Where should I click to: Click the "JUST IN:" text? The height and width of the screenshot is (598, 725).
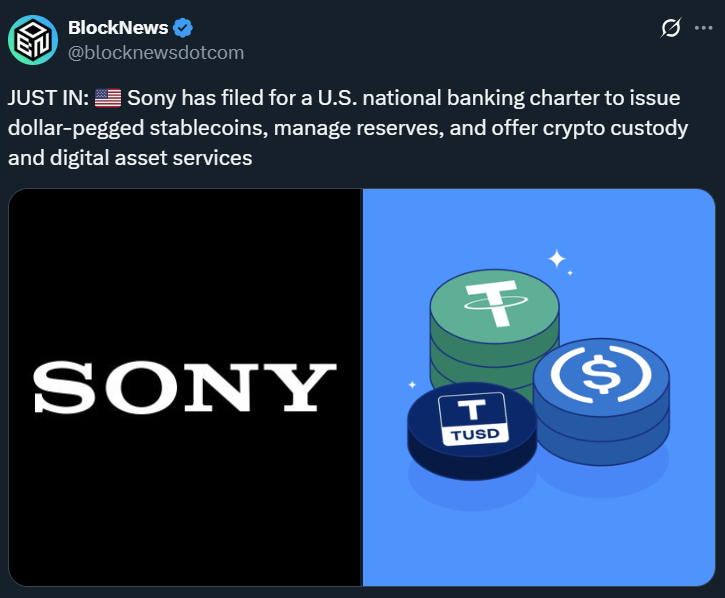pyautogui.click(x=48, y=100)
